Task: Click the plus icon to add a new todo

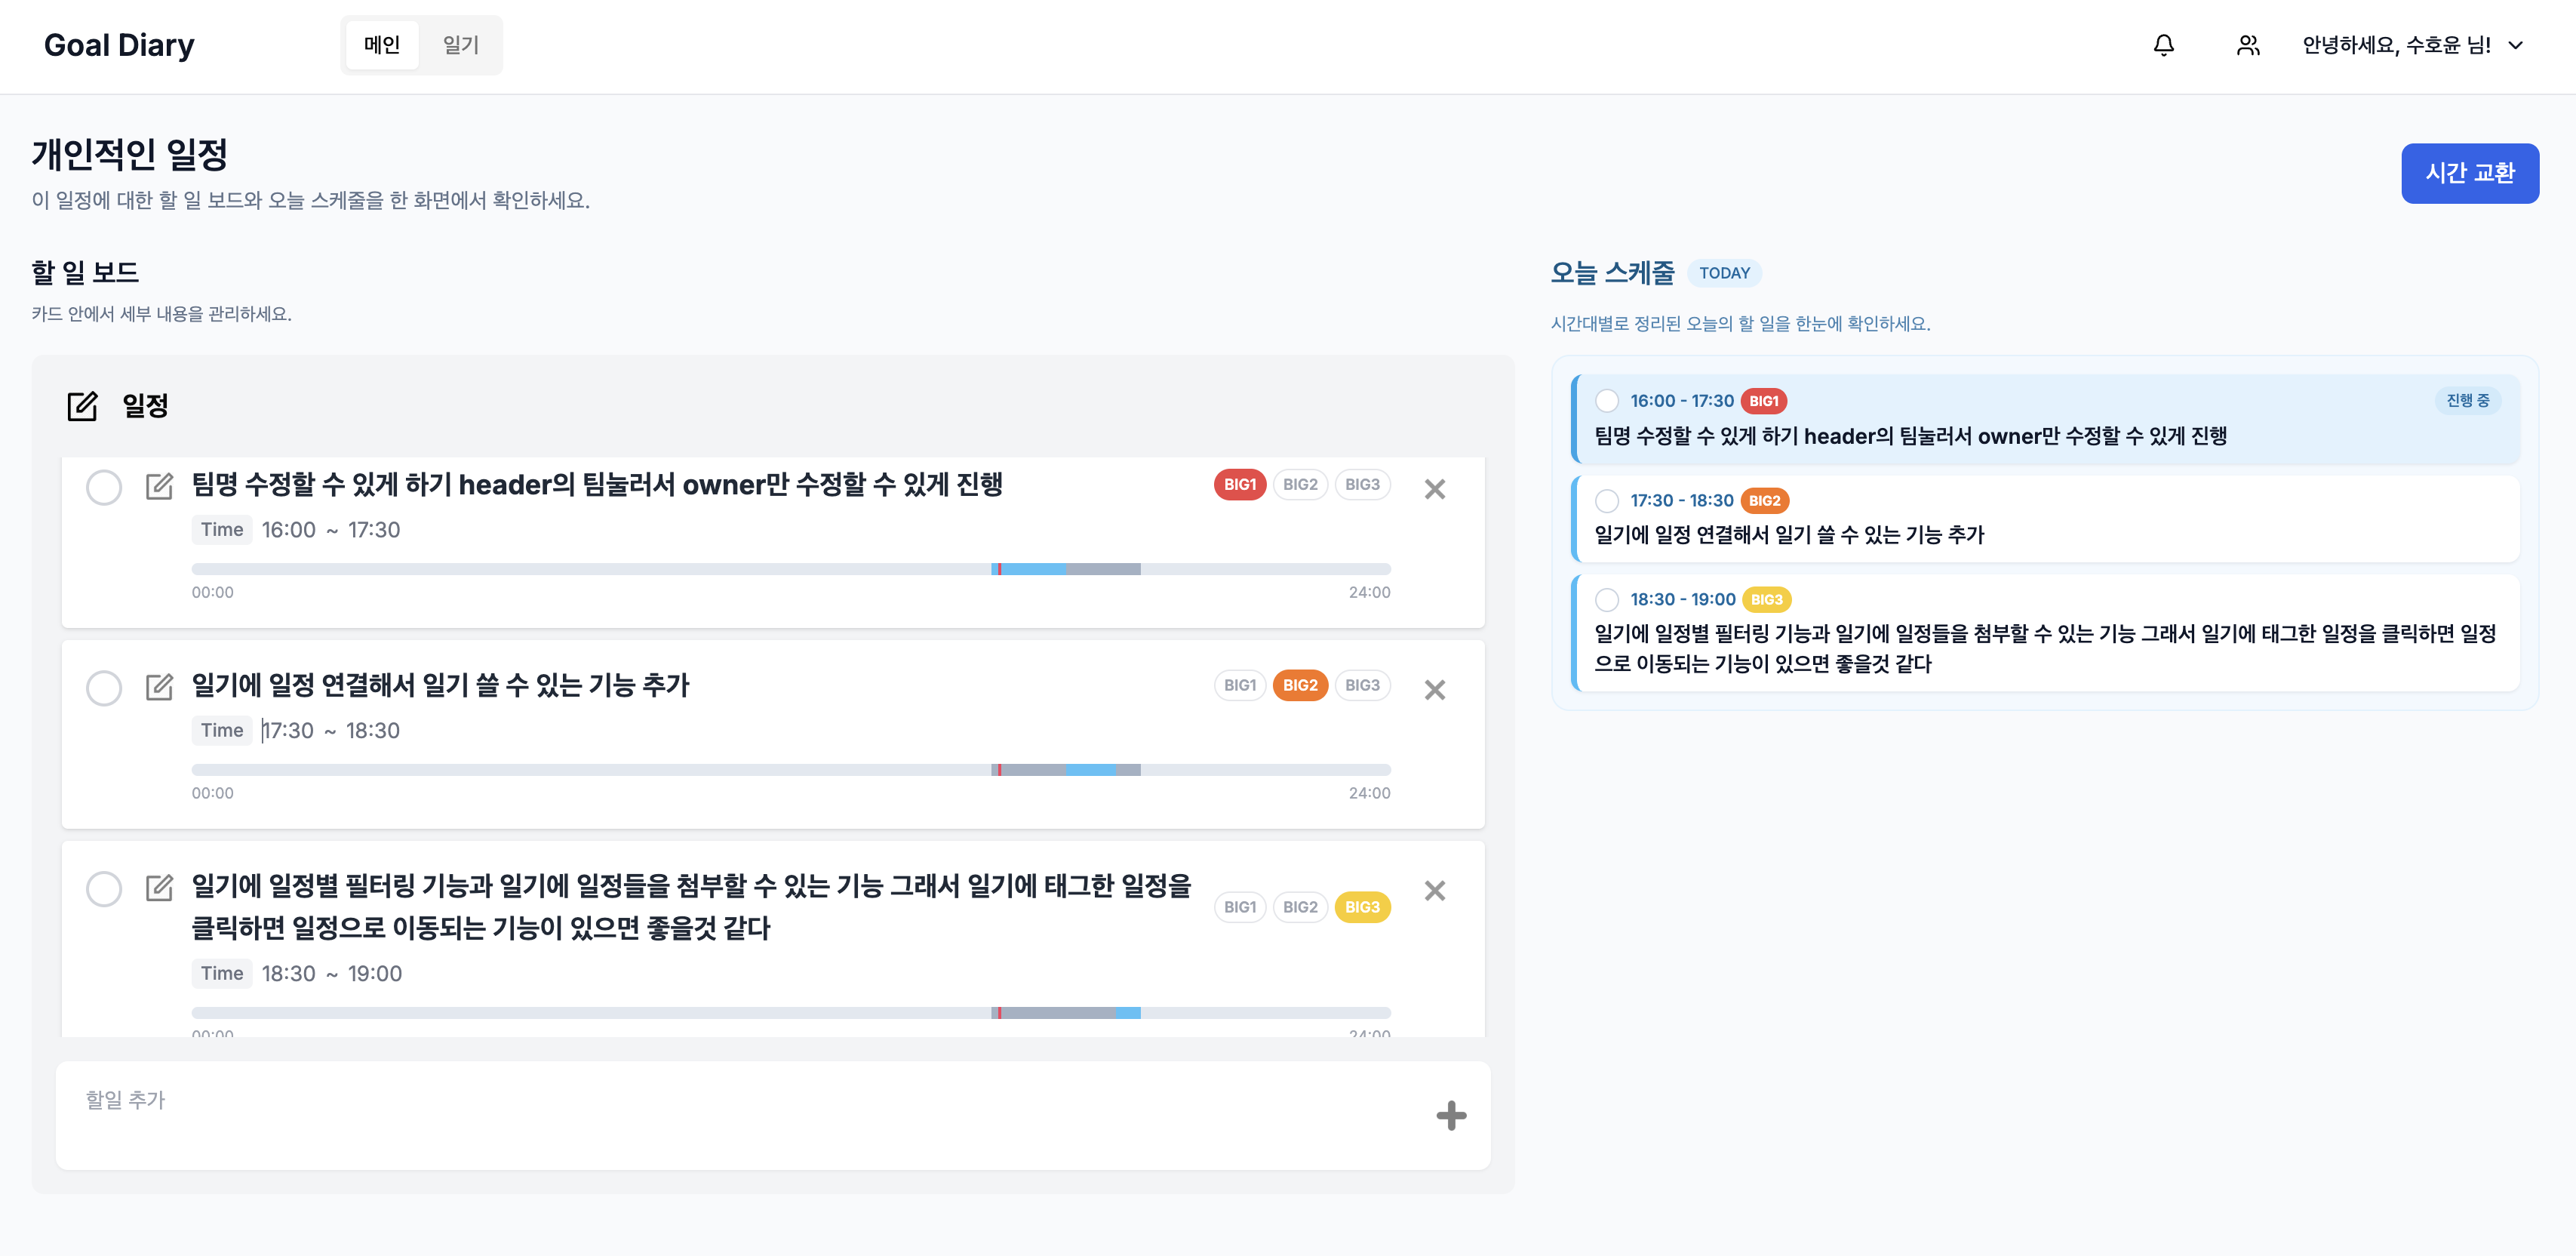Action: [x=1452, y=1115]
